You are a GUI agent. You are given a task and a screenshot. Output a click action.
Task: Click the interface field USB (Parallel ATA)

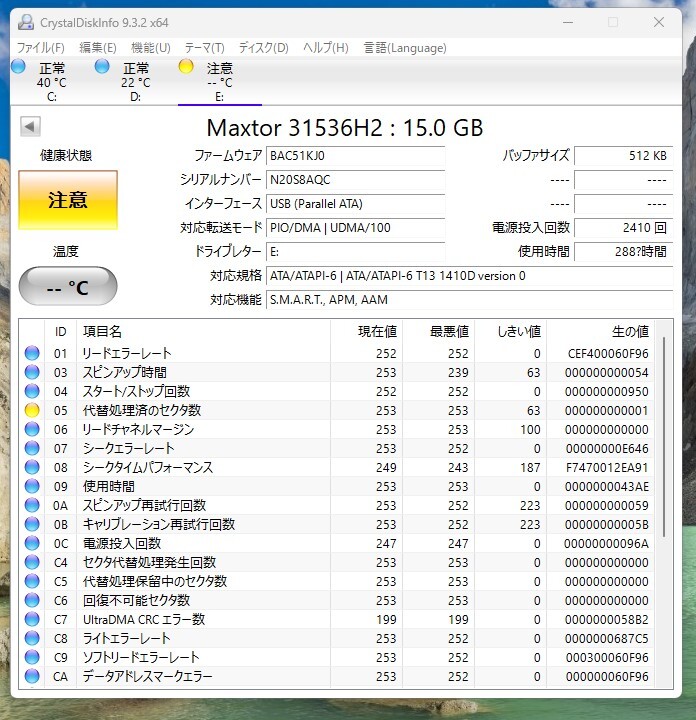tap(355, 203)
